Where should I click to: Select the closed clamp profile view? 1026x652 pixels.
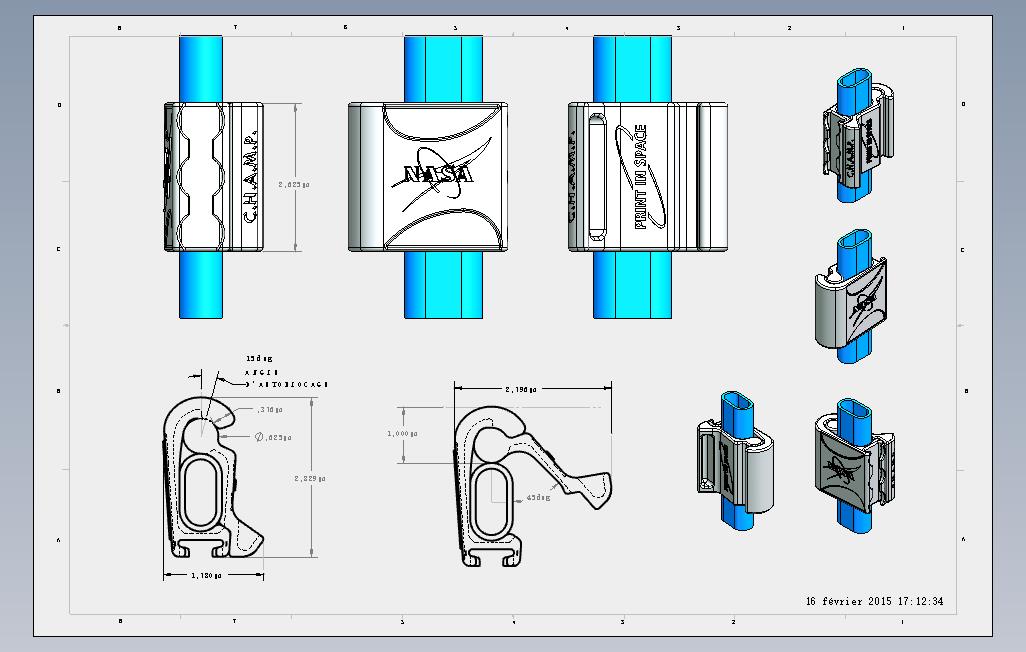[213, 477]
